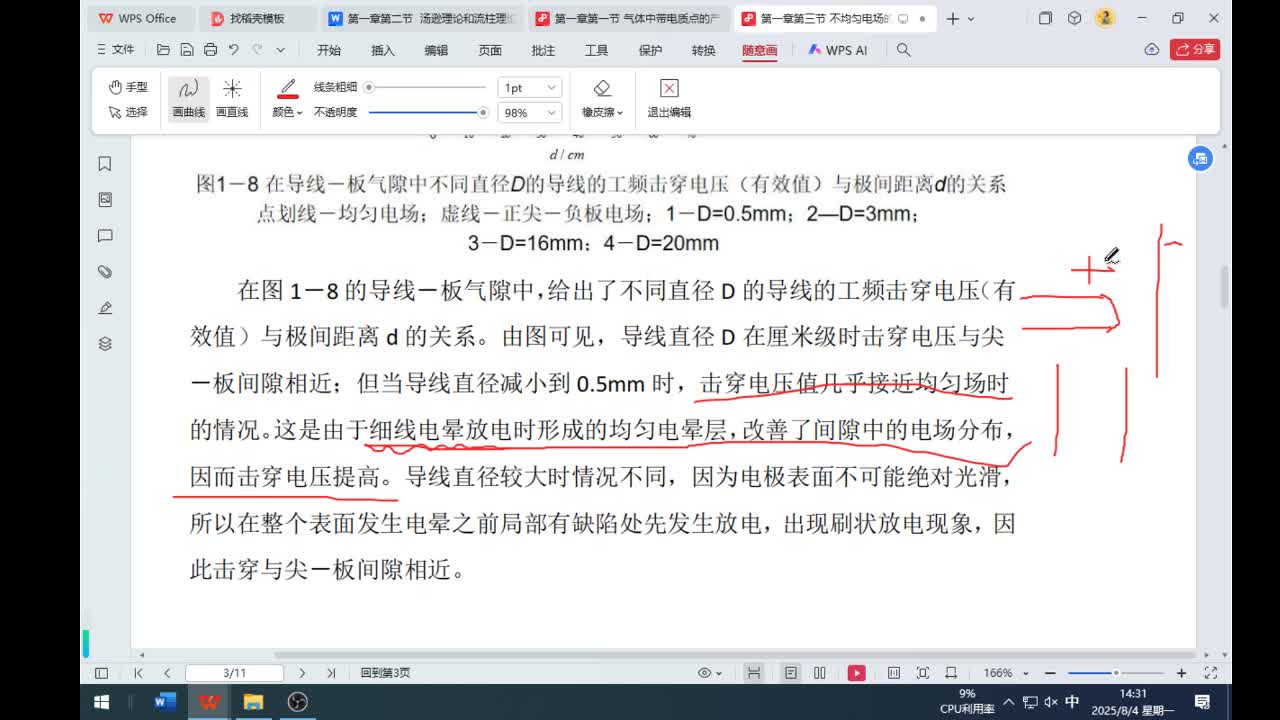Choose the Select tool (选择)

(x=128, y=112)
